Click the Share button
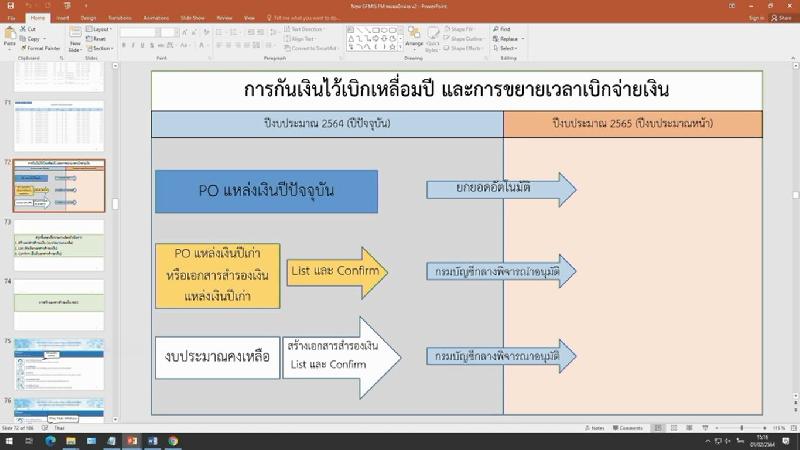The height and width of the screenshot is (450, 800). [x=780, y=17]
